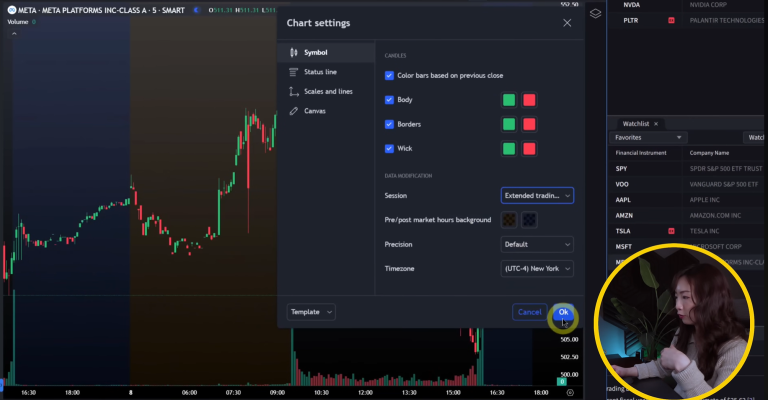Click the red flag icon beside PLTR
The width and height of the screenshot is (768, 400).
671,20
